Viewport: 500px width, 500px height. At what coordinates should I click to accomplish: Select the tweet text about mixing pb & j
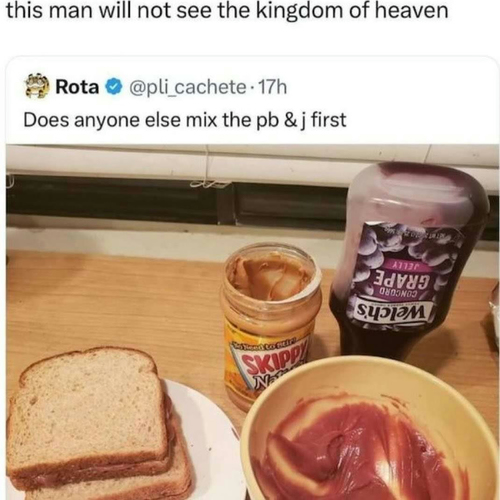click(x=185, y=120)
